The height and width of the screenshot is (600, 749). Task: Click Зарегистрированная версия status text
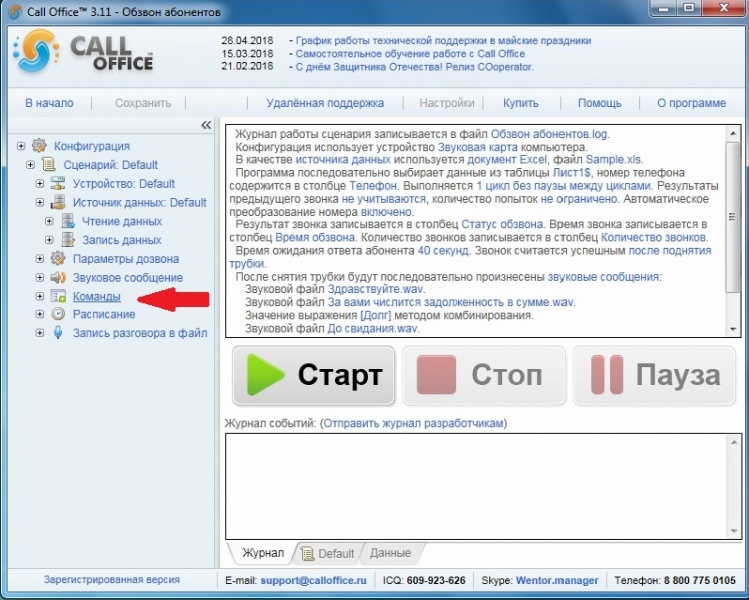coord(112,579)
